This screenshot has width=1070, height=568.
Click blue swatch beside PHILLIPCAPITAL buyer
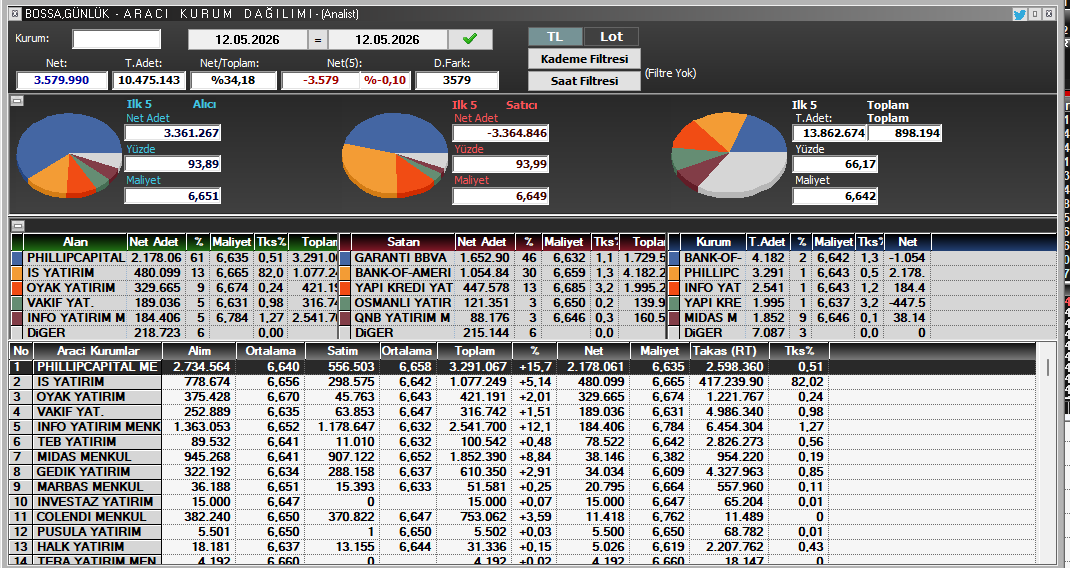point(17,257)
